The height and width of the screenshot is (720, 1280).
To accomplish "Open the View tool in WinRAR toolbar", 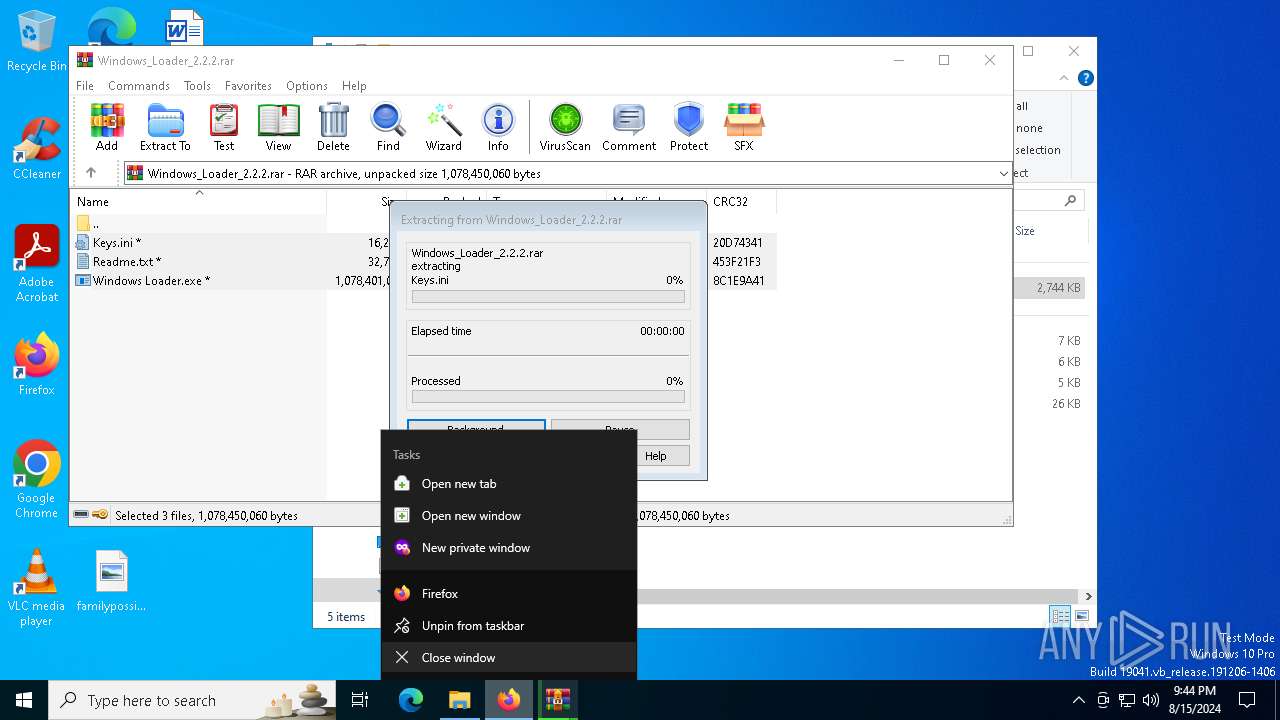I will coord(278,127).
